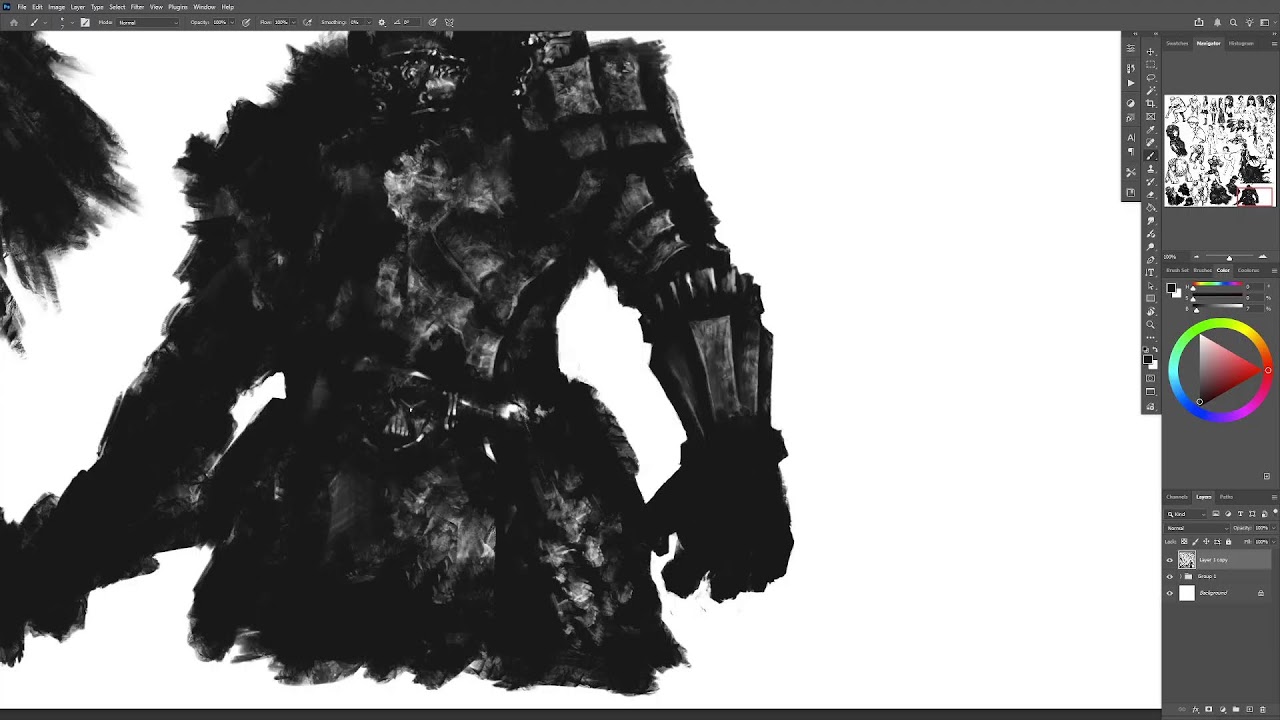
Task: Toggle lock all padlock
Action: (1228, 541)
